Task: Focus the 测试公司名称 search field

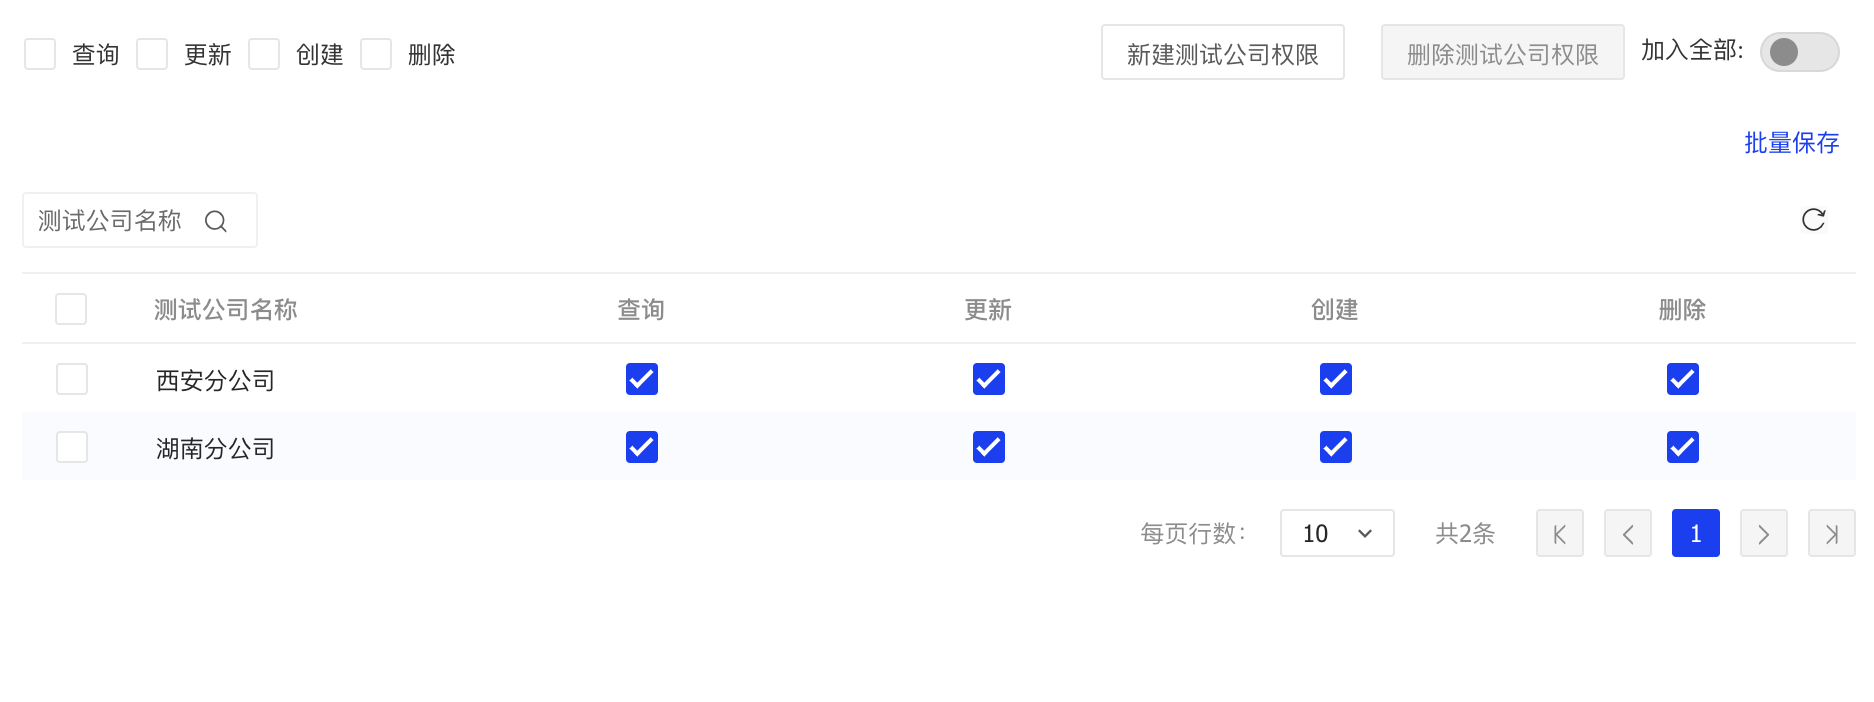Action: tap(140, 220)
